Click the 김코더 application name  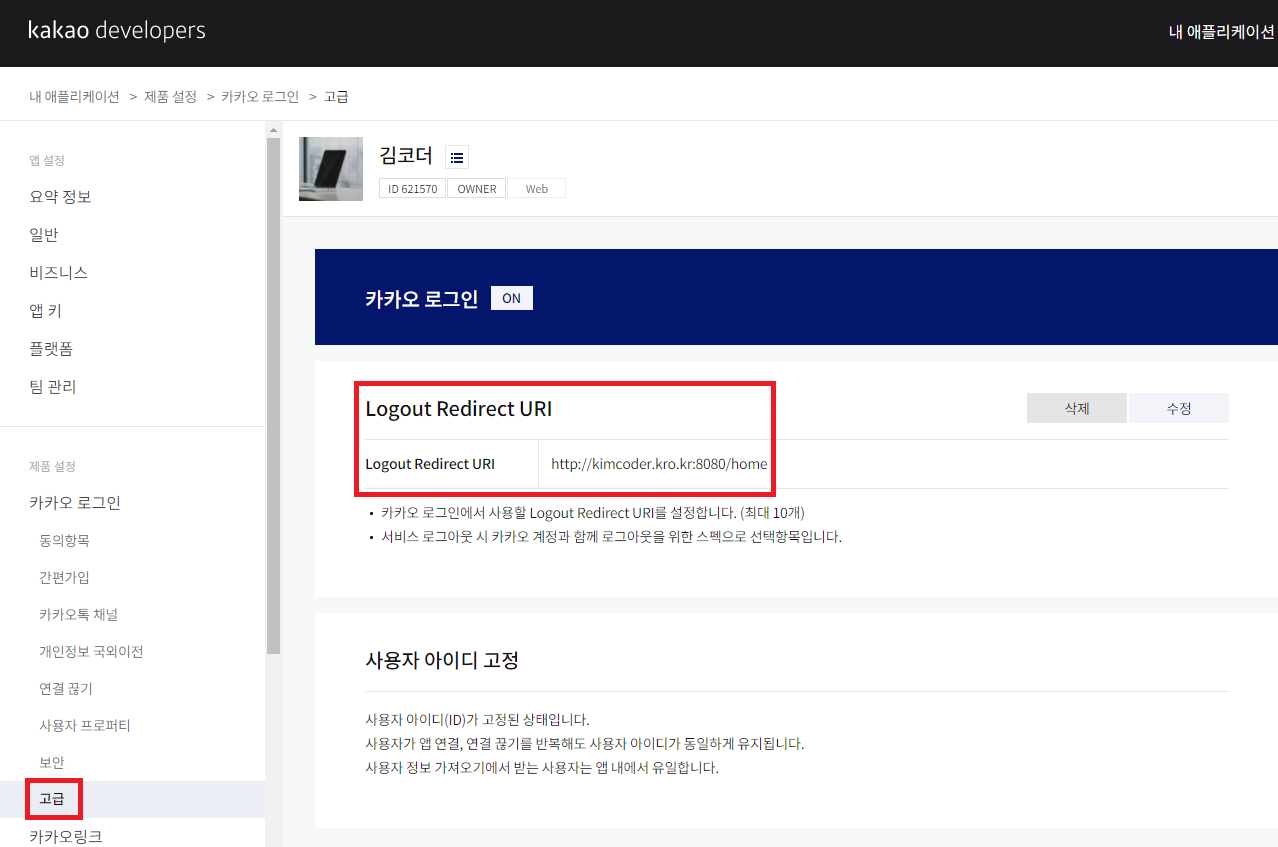pyautogui.click(x=406, y=155)
